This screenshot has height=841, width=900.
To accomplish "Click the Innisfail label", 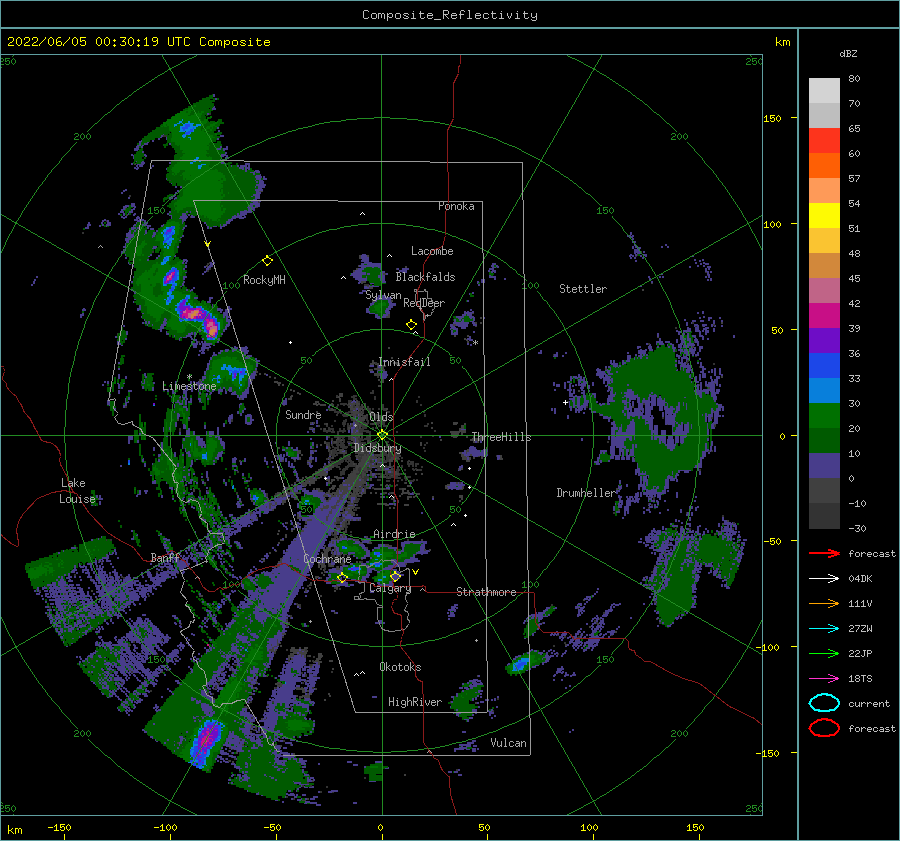I will coord(404,362).
